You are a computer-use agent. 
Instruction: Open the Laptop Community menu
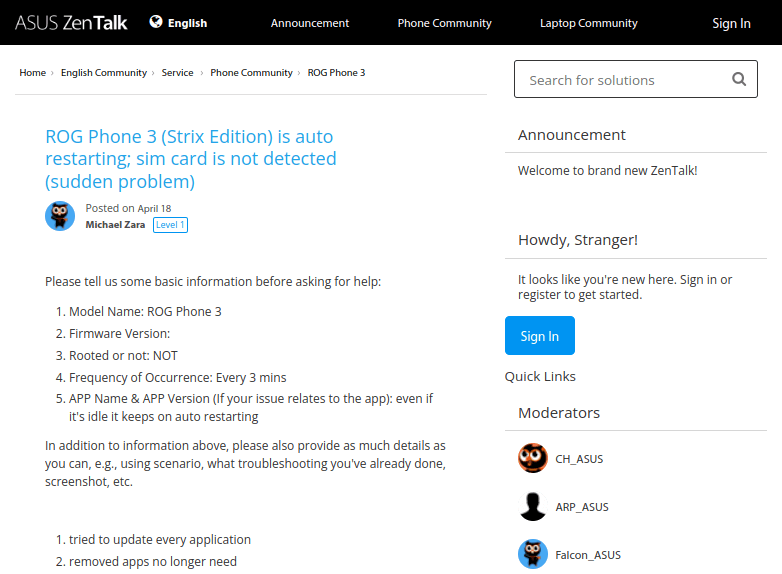point(588,23)
